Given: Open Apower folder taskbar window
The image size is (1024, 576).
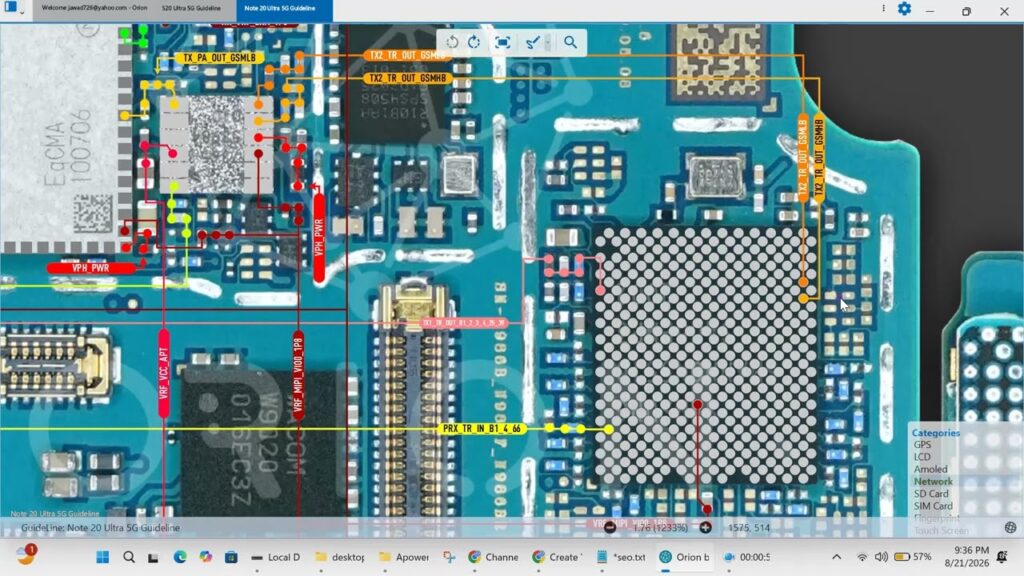Looking at the screenshot, I should [404, 557].
